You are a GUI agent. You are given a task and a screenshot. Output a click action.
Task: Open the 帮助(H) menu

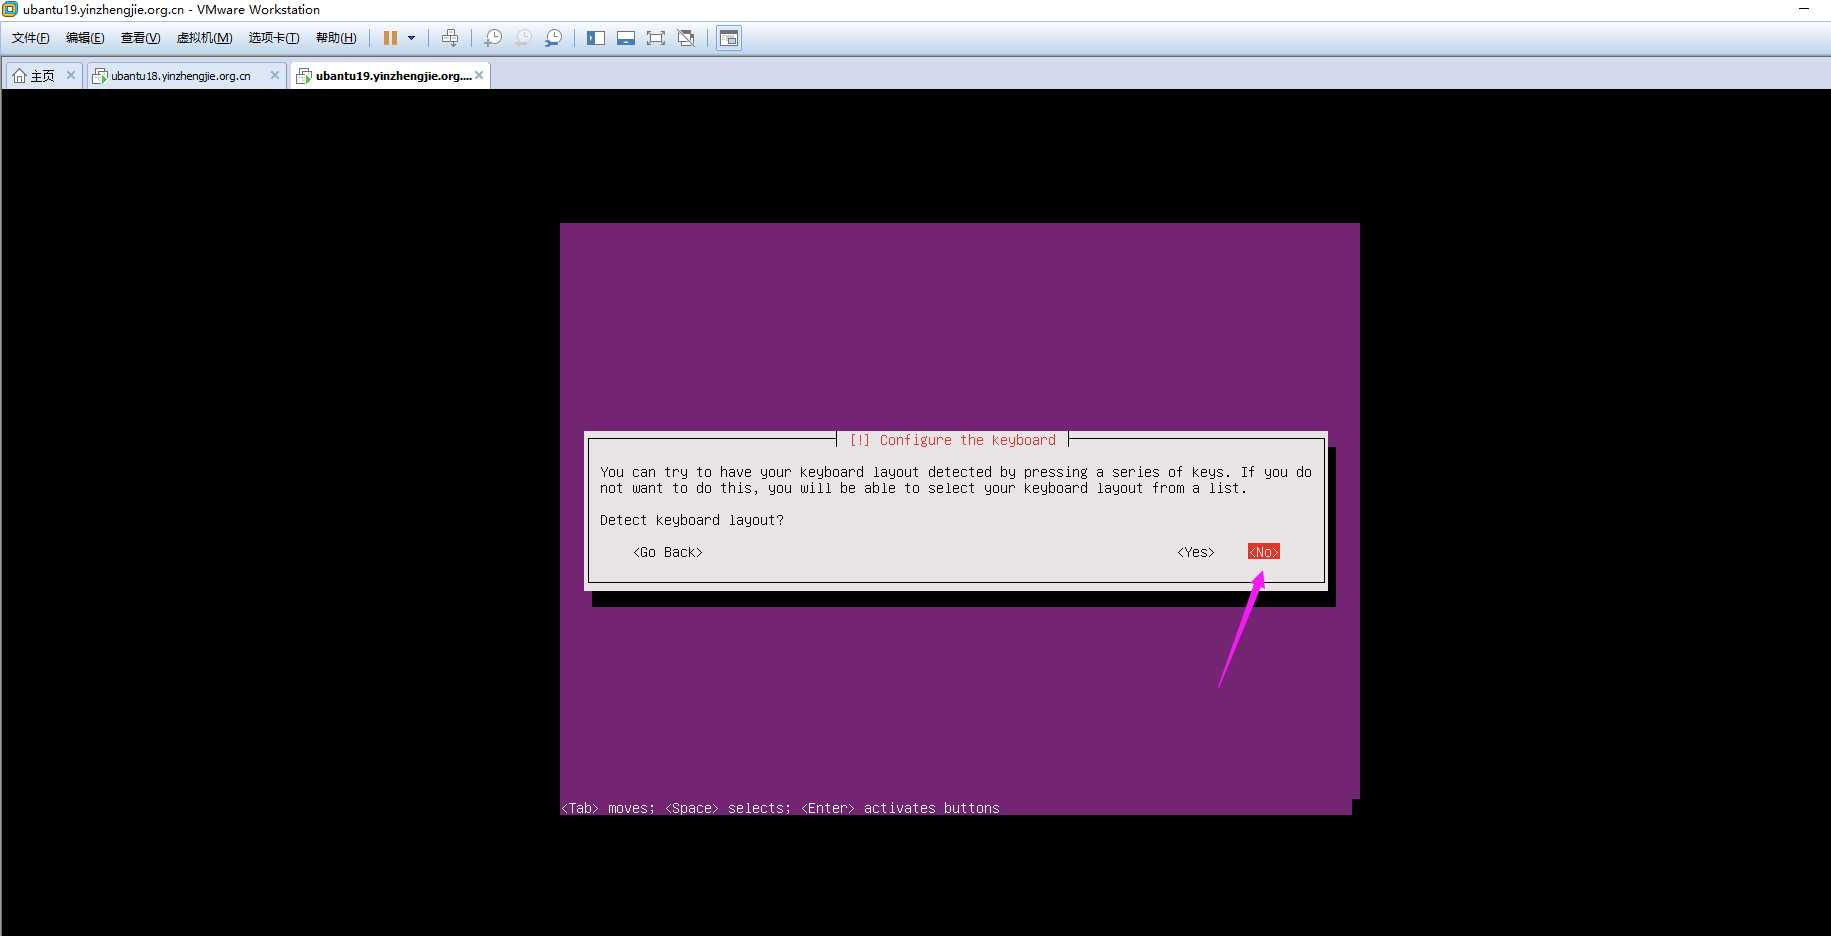point(336,38)
